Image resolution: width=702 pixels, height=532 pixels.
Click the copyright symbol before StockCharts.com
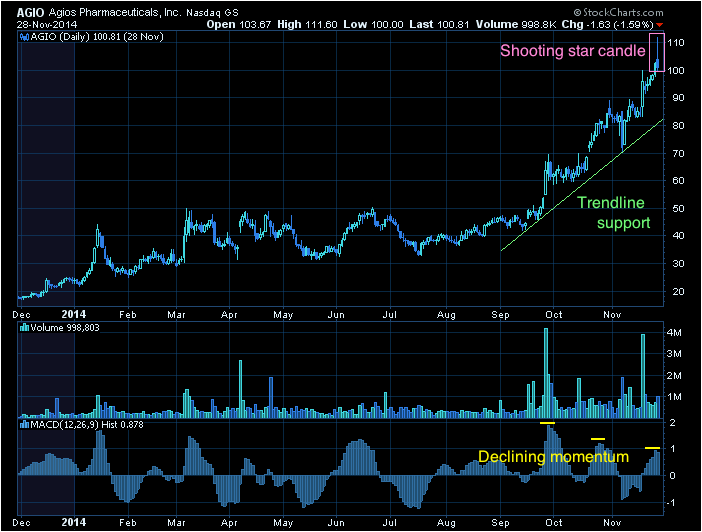tap(578, 13)
